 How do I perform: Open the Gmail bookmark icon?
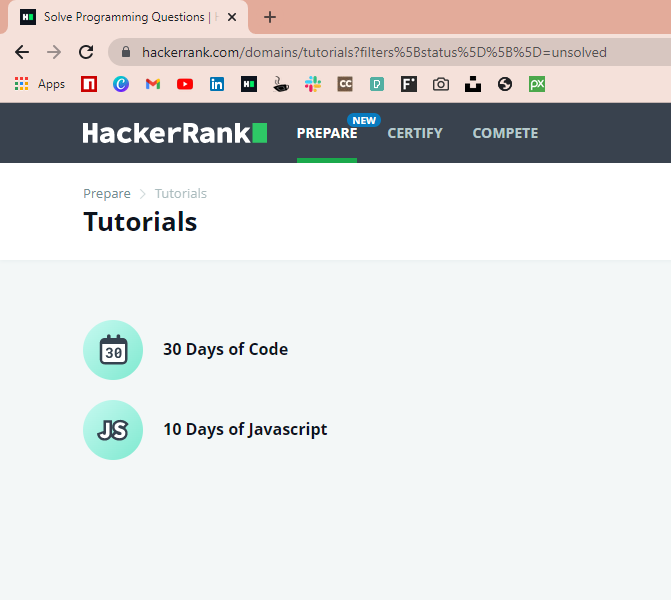[x=153, y=84]
